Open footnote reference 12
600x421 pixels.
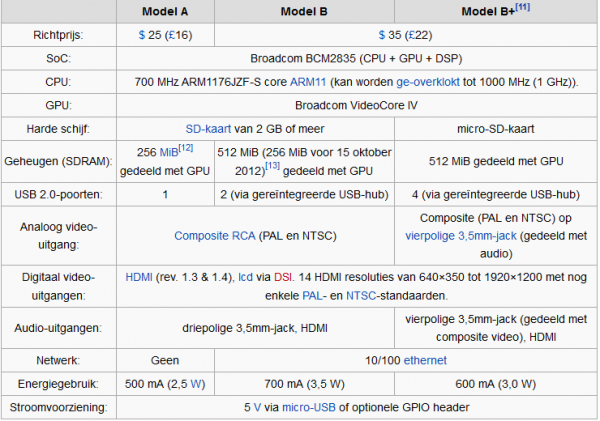point(185,148)
